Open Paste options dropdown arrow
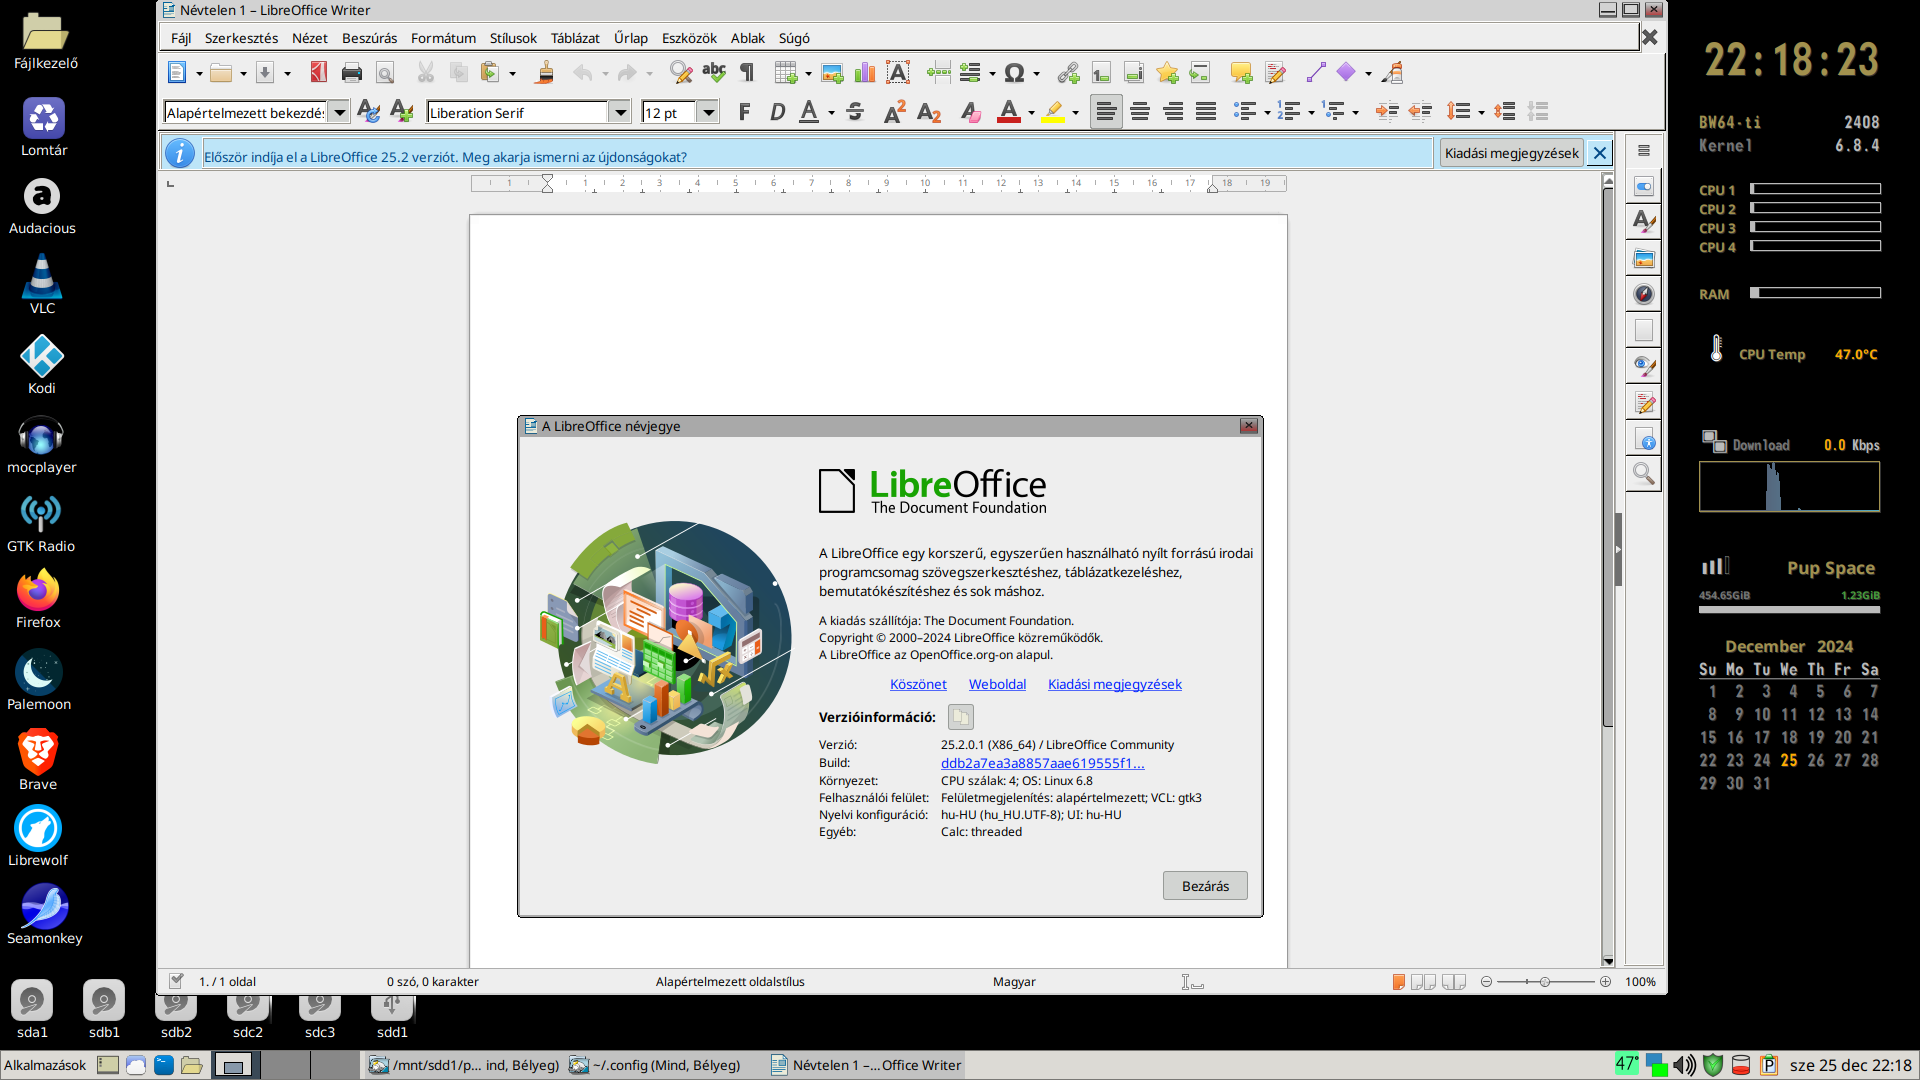1920x1080 pixels. pos(512,74)
